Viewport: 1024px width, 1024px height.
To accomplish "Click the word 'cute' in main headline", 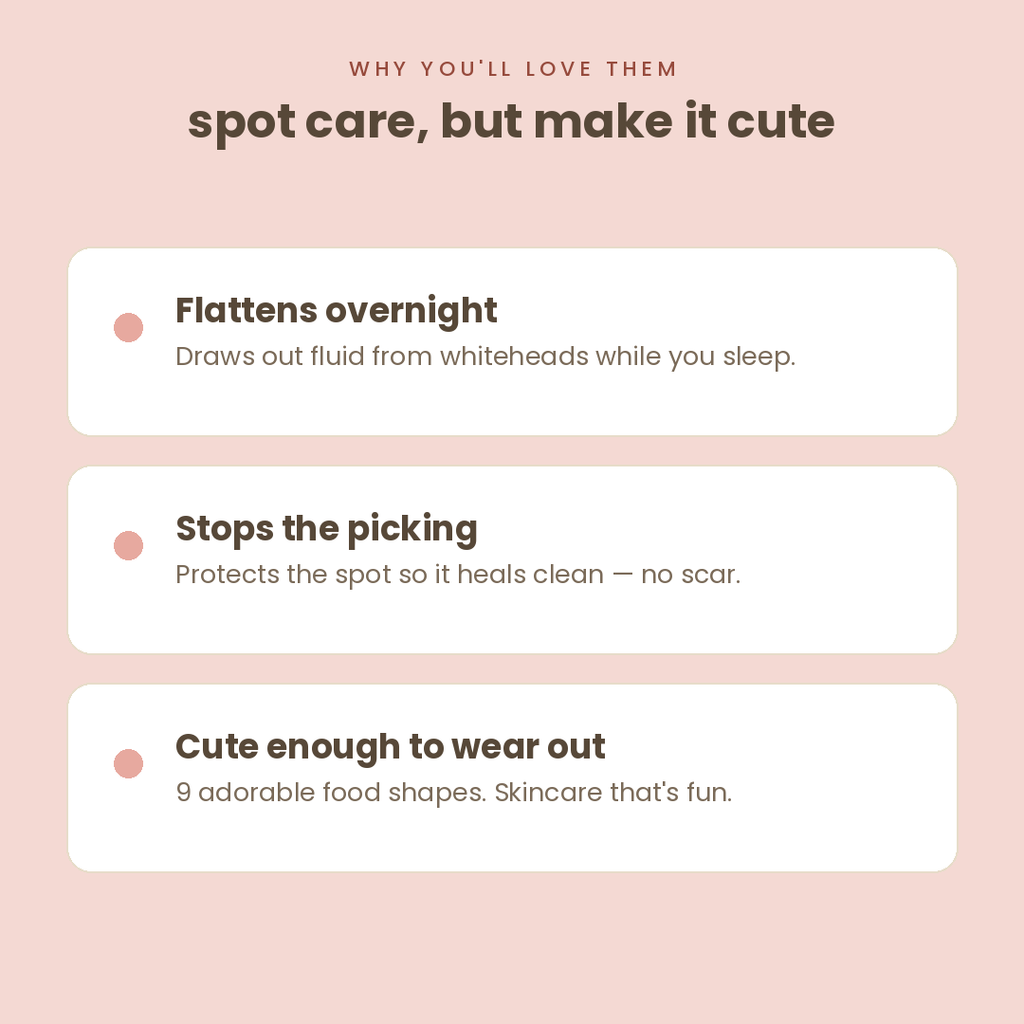I will (x=780, y=122).
